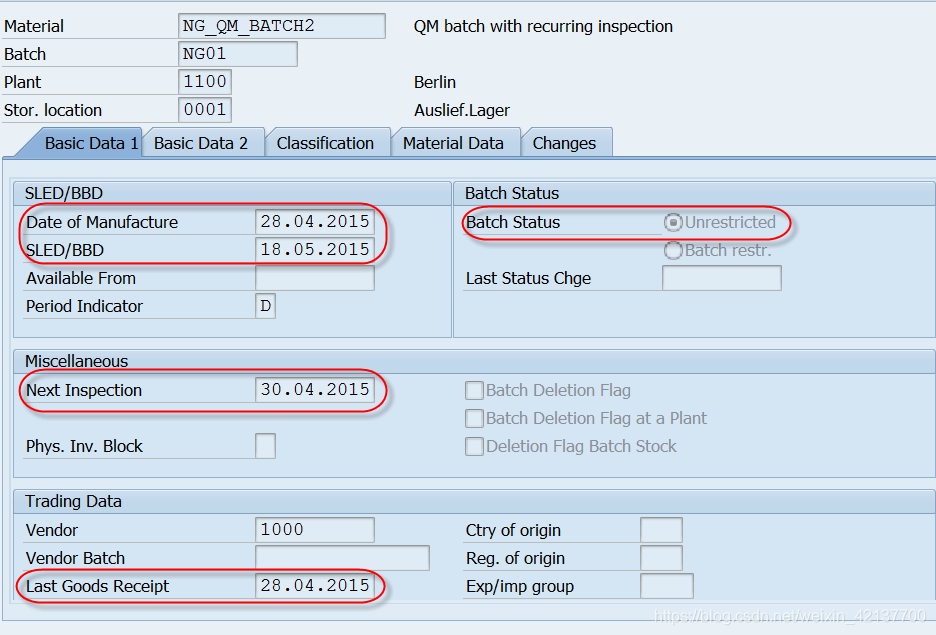This screenshot has width=936, height=635.
Task: Select the Unrestricted batch status radio button
Action: 675,222
